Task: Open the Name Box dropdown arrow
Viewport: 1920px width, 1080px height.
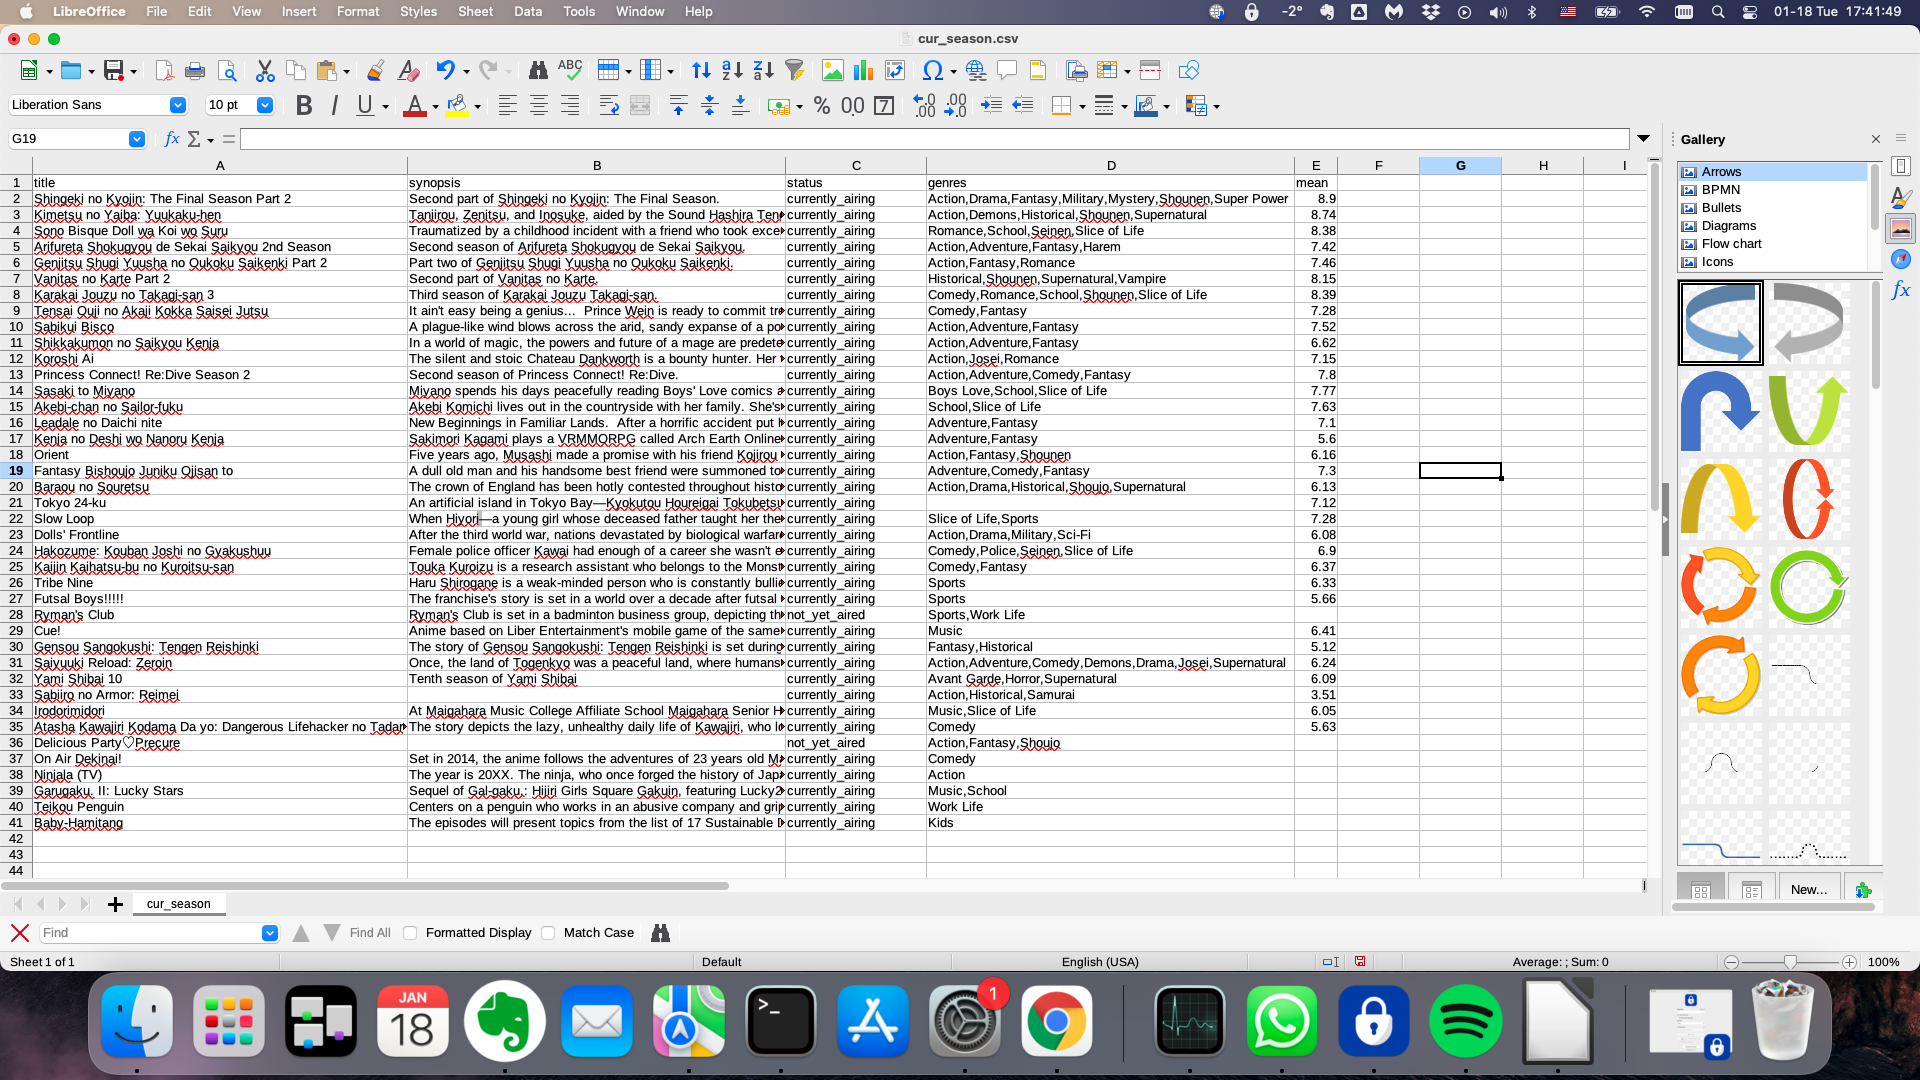Action: (x=137, y=139)
